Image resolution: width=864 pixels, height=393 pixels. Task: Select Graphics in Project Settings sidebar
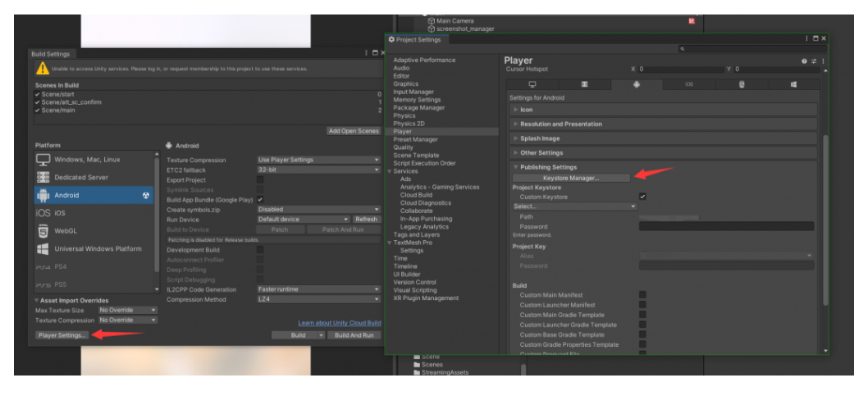tap(406, 84)
